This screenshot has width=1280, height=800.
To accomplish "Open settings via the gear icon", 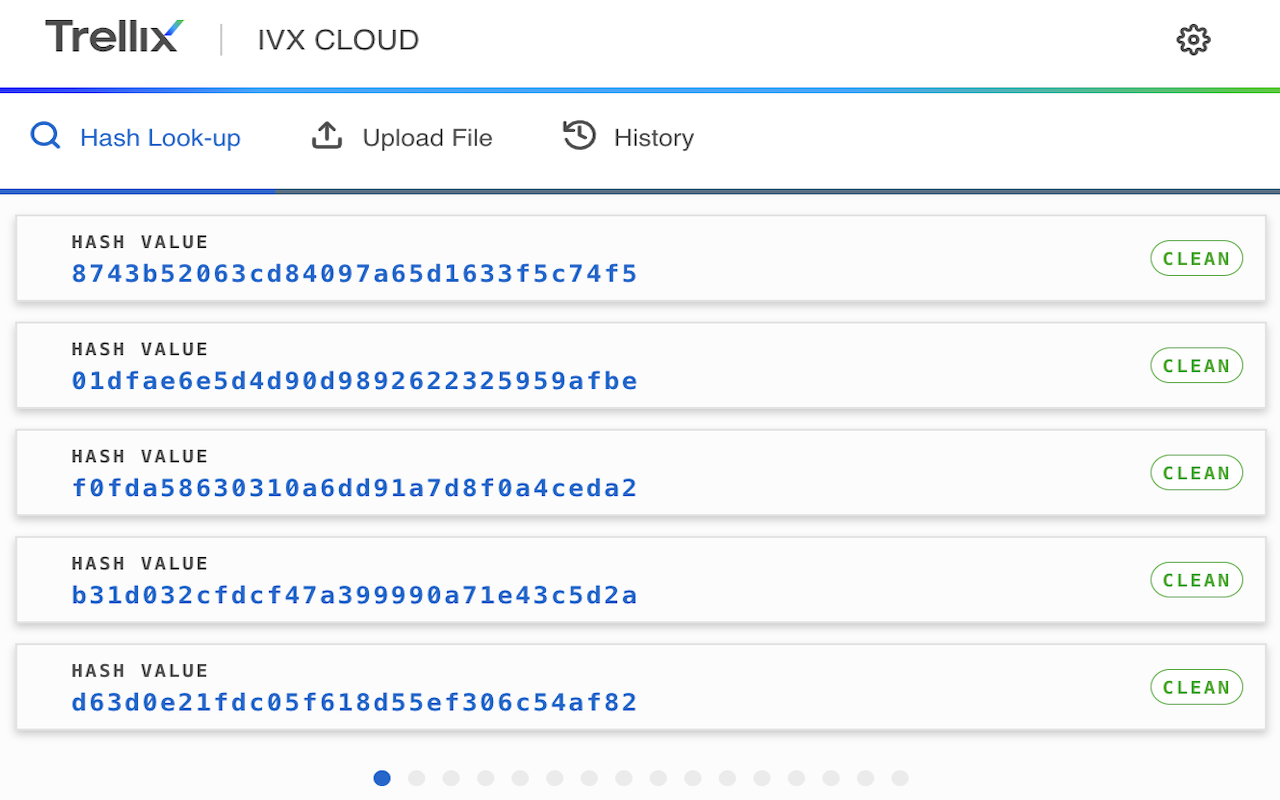I will 1193,40.
